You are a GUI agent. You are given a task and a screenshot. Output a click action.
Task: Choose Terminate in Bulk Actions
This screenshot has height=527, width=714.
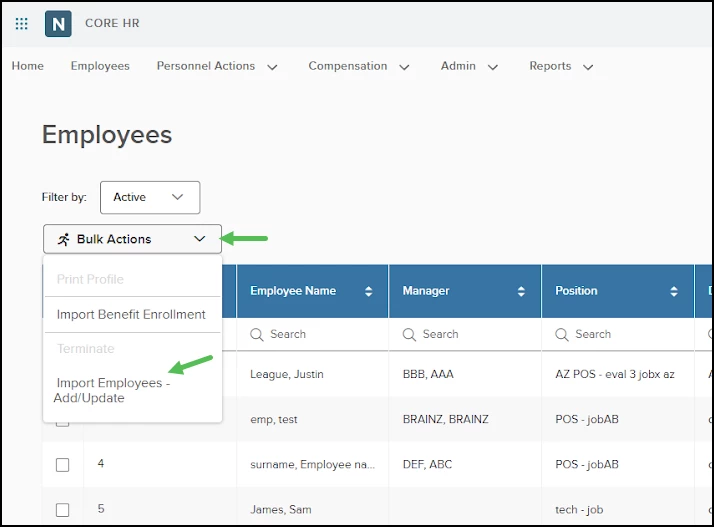click(86, 349)
